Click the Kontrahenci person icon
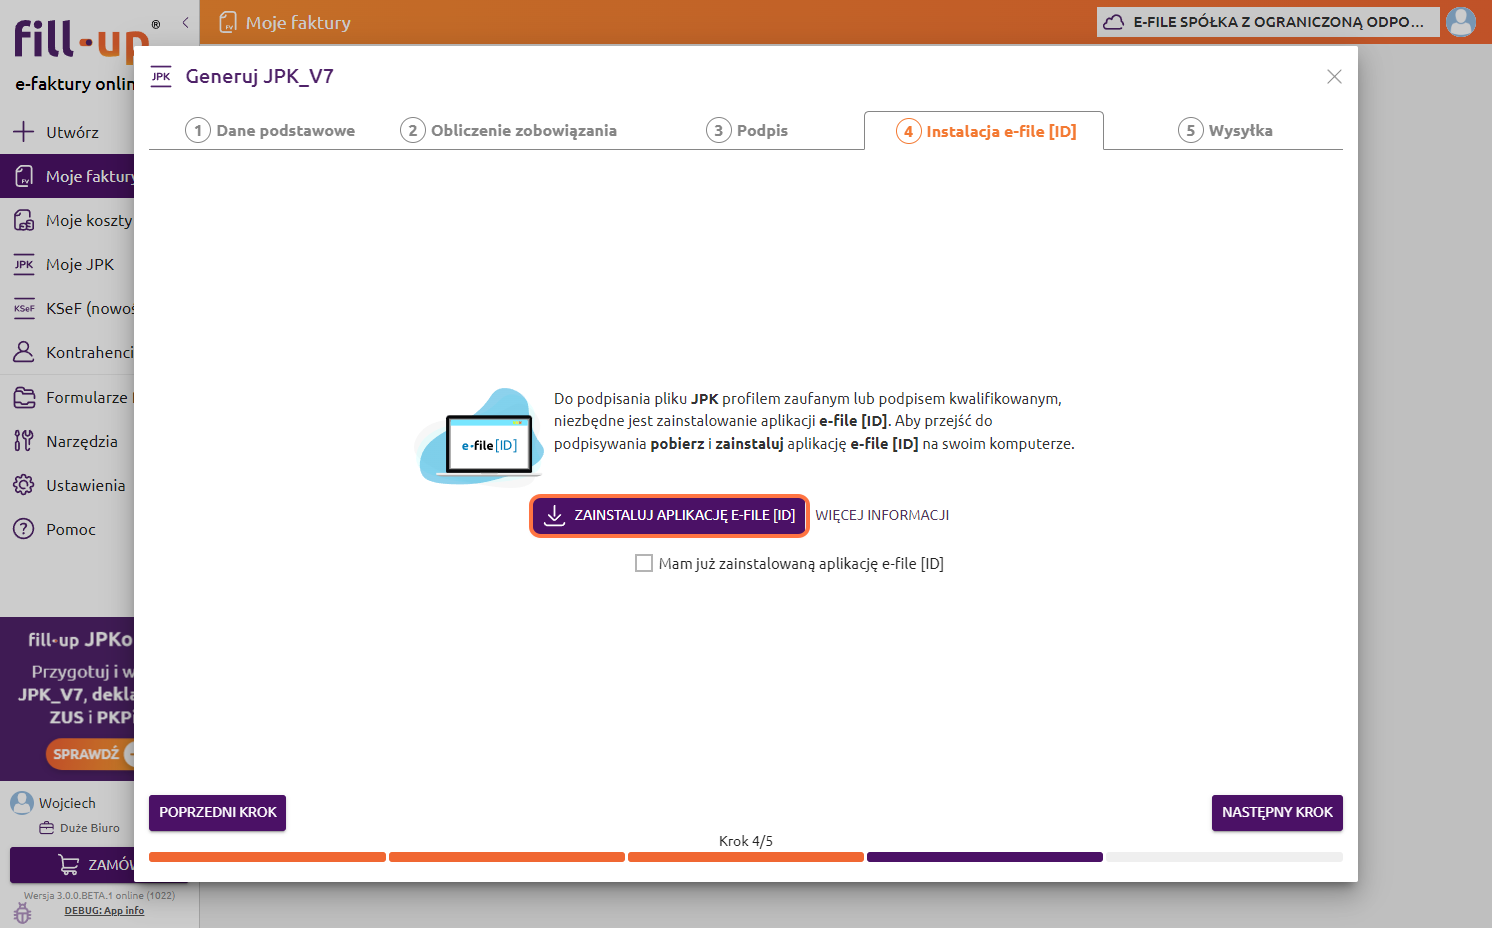Image resolution: width=1492 pixels, height=928 pixels. 24,352
